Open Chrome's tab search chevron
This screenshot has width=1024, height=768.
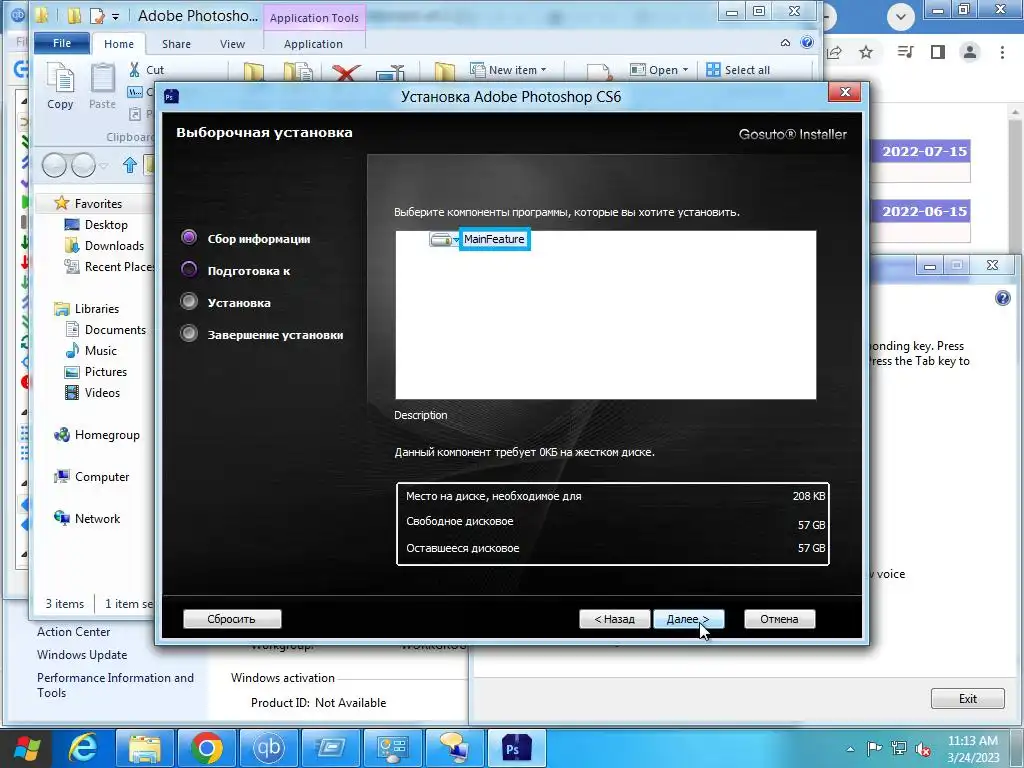901,17
